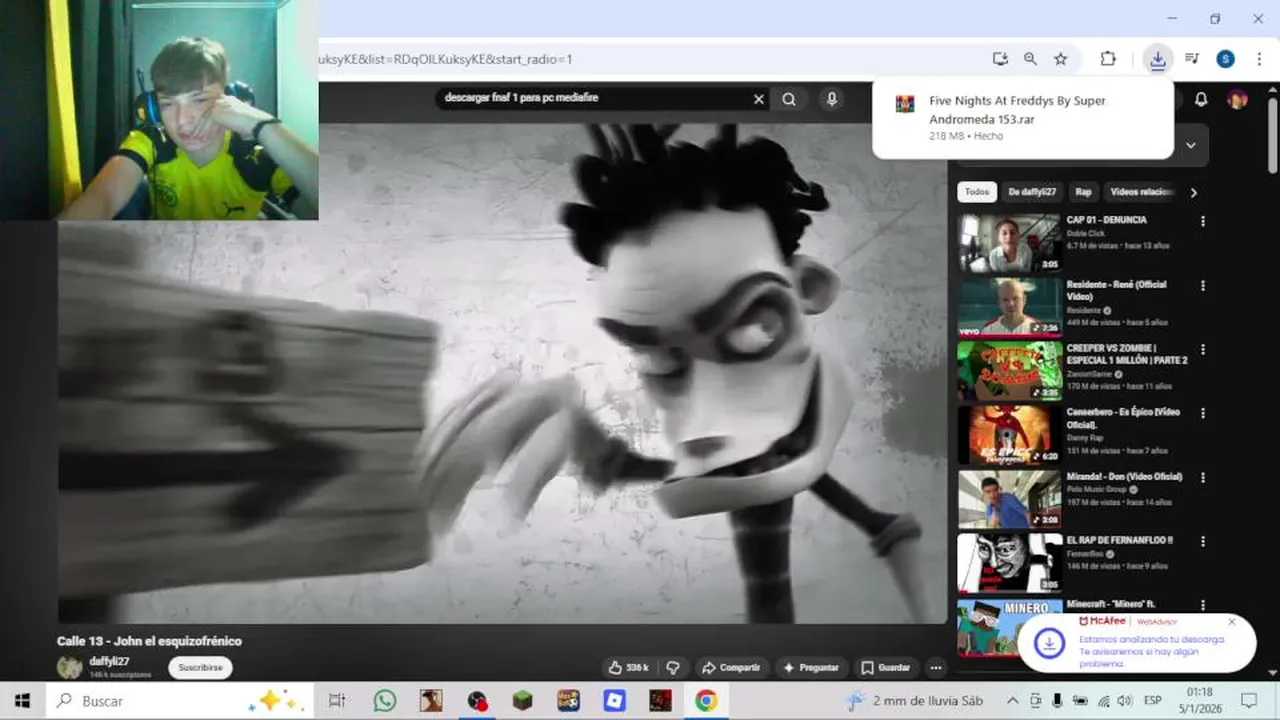1280x720 pixels.
Task: Clear the YouTube search box with X
Action: click(x=759, y=99)
